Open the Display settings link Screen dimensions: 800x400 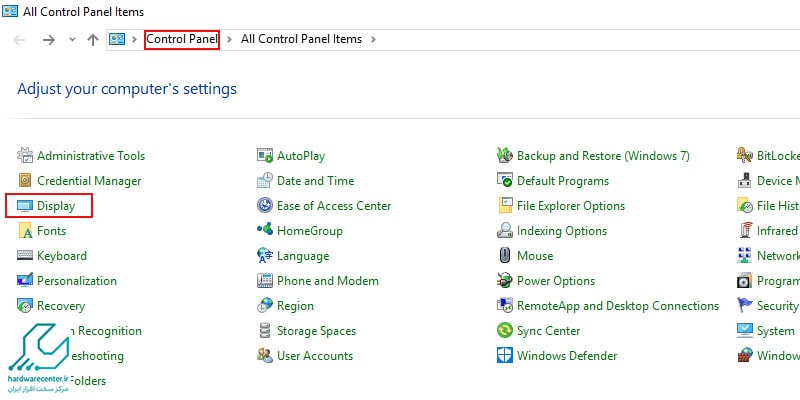(x=56, y=206)
